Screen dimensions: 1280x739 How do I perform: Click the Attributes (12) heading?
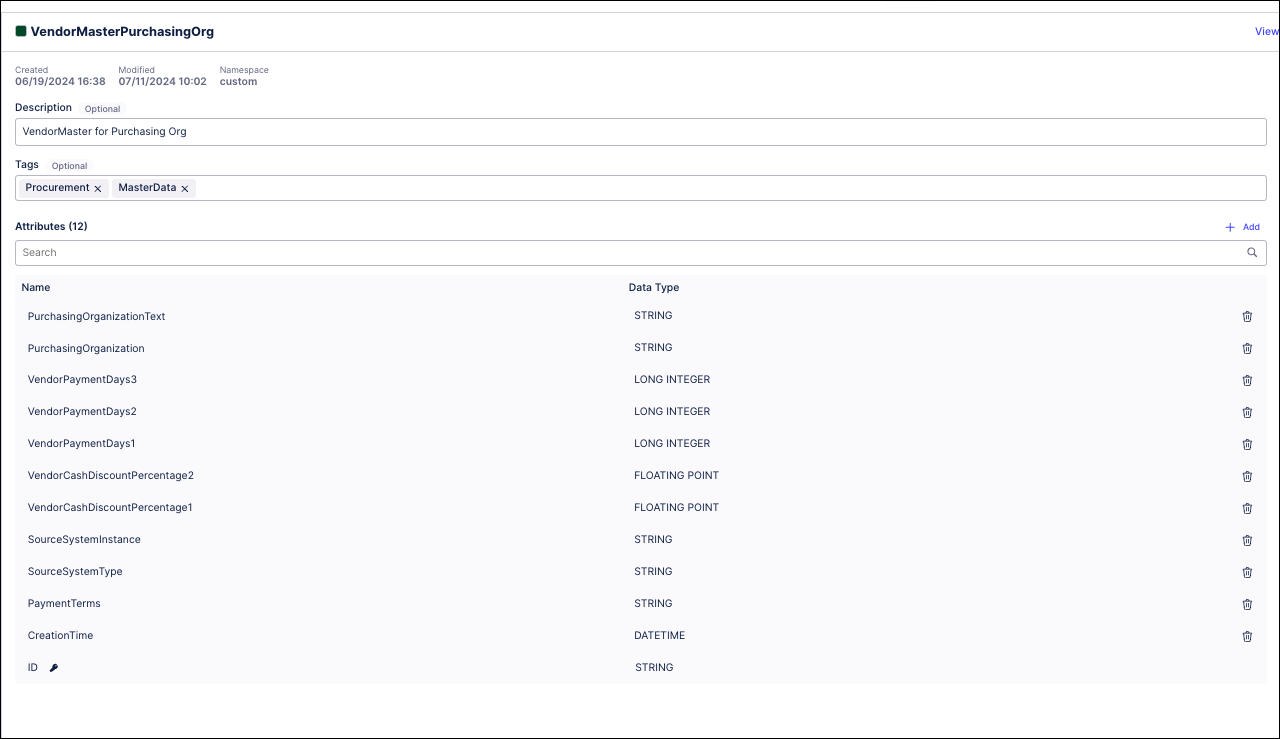[51, 227]
